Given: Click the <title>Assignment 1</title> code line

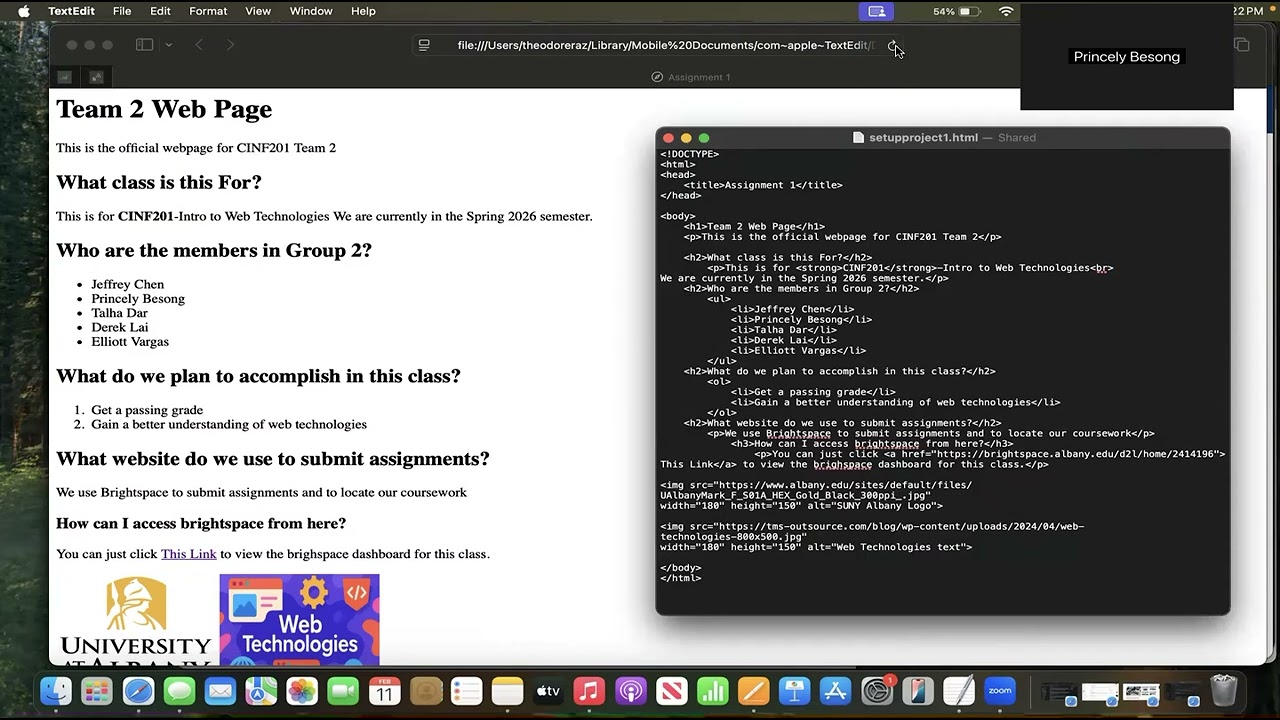Looking at the screenshot, I should coord(763,185).
